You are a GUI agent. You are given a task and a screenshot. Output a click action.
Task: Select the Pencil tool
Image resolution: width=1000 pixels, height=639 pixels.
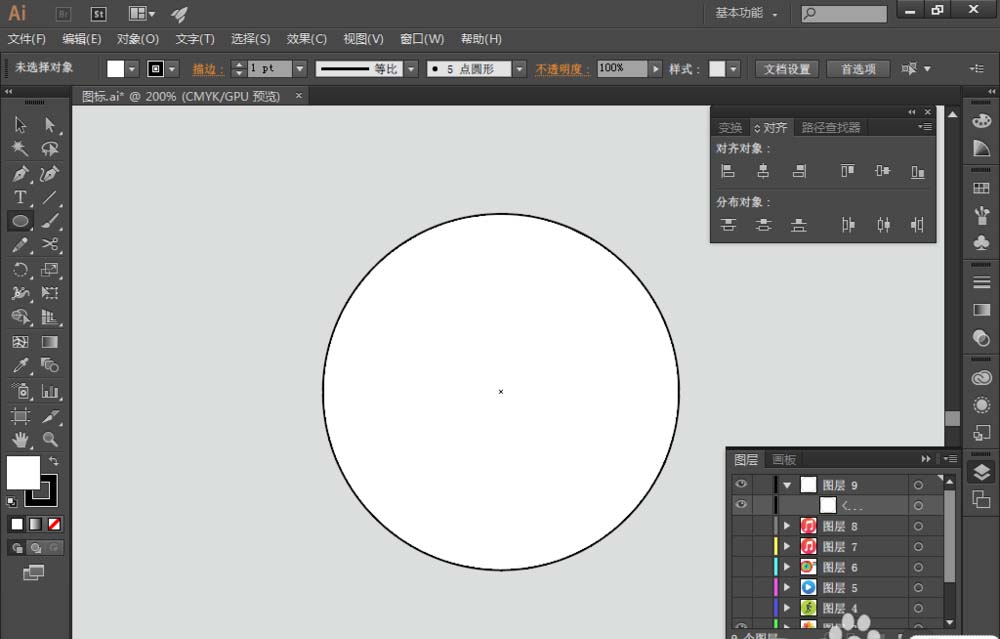tap(20, 245)
